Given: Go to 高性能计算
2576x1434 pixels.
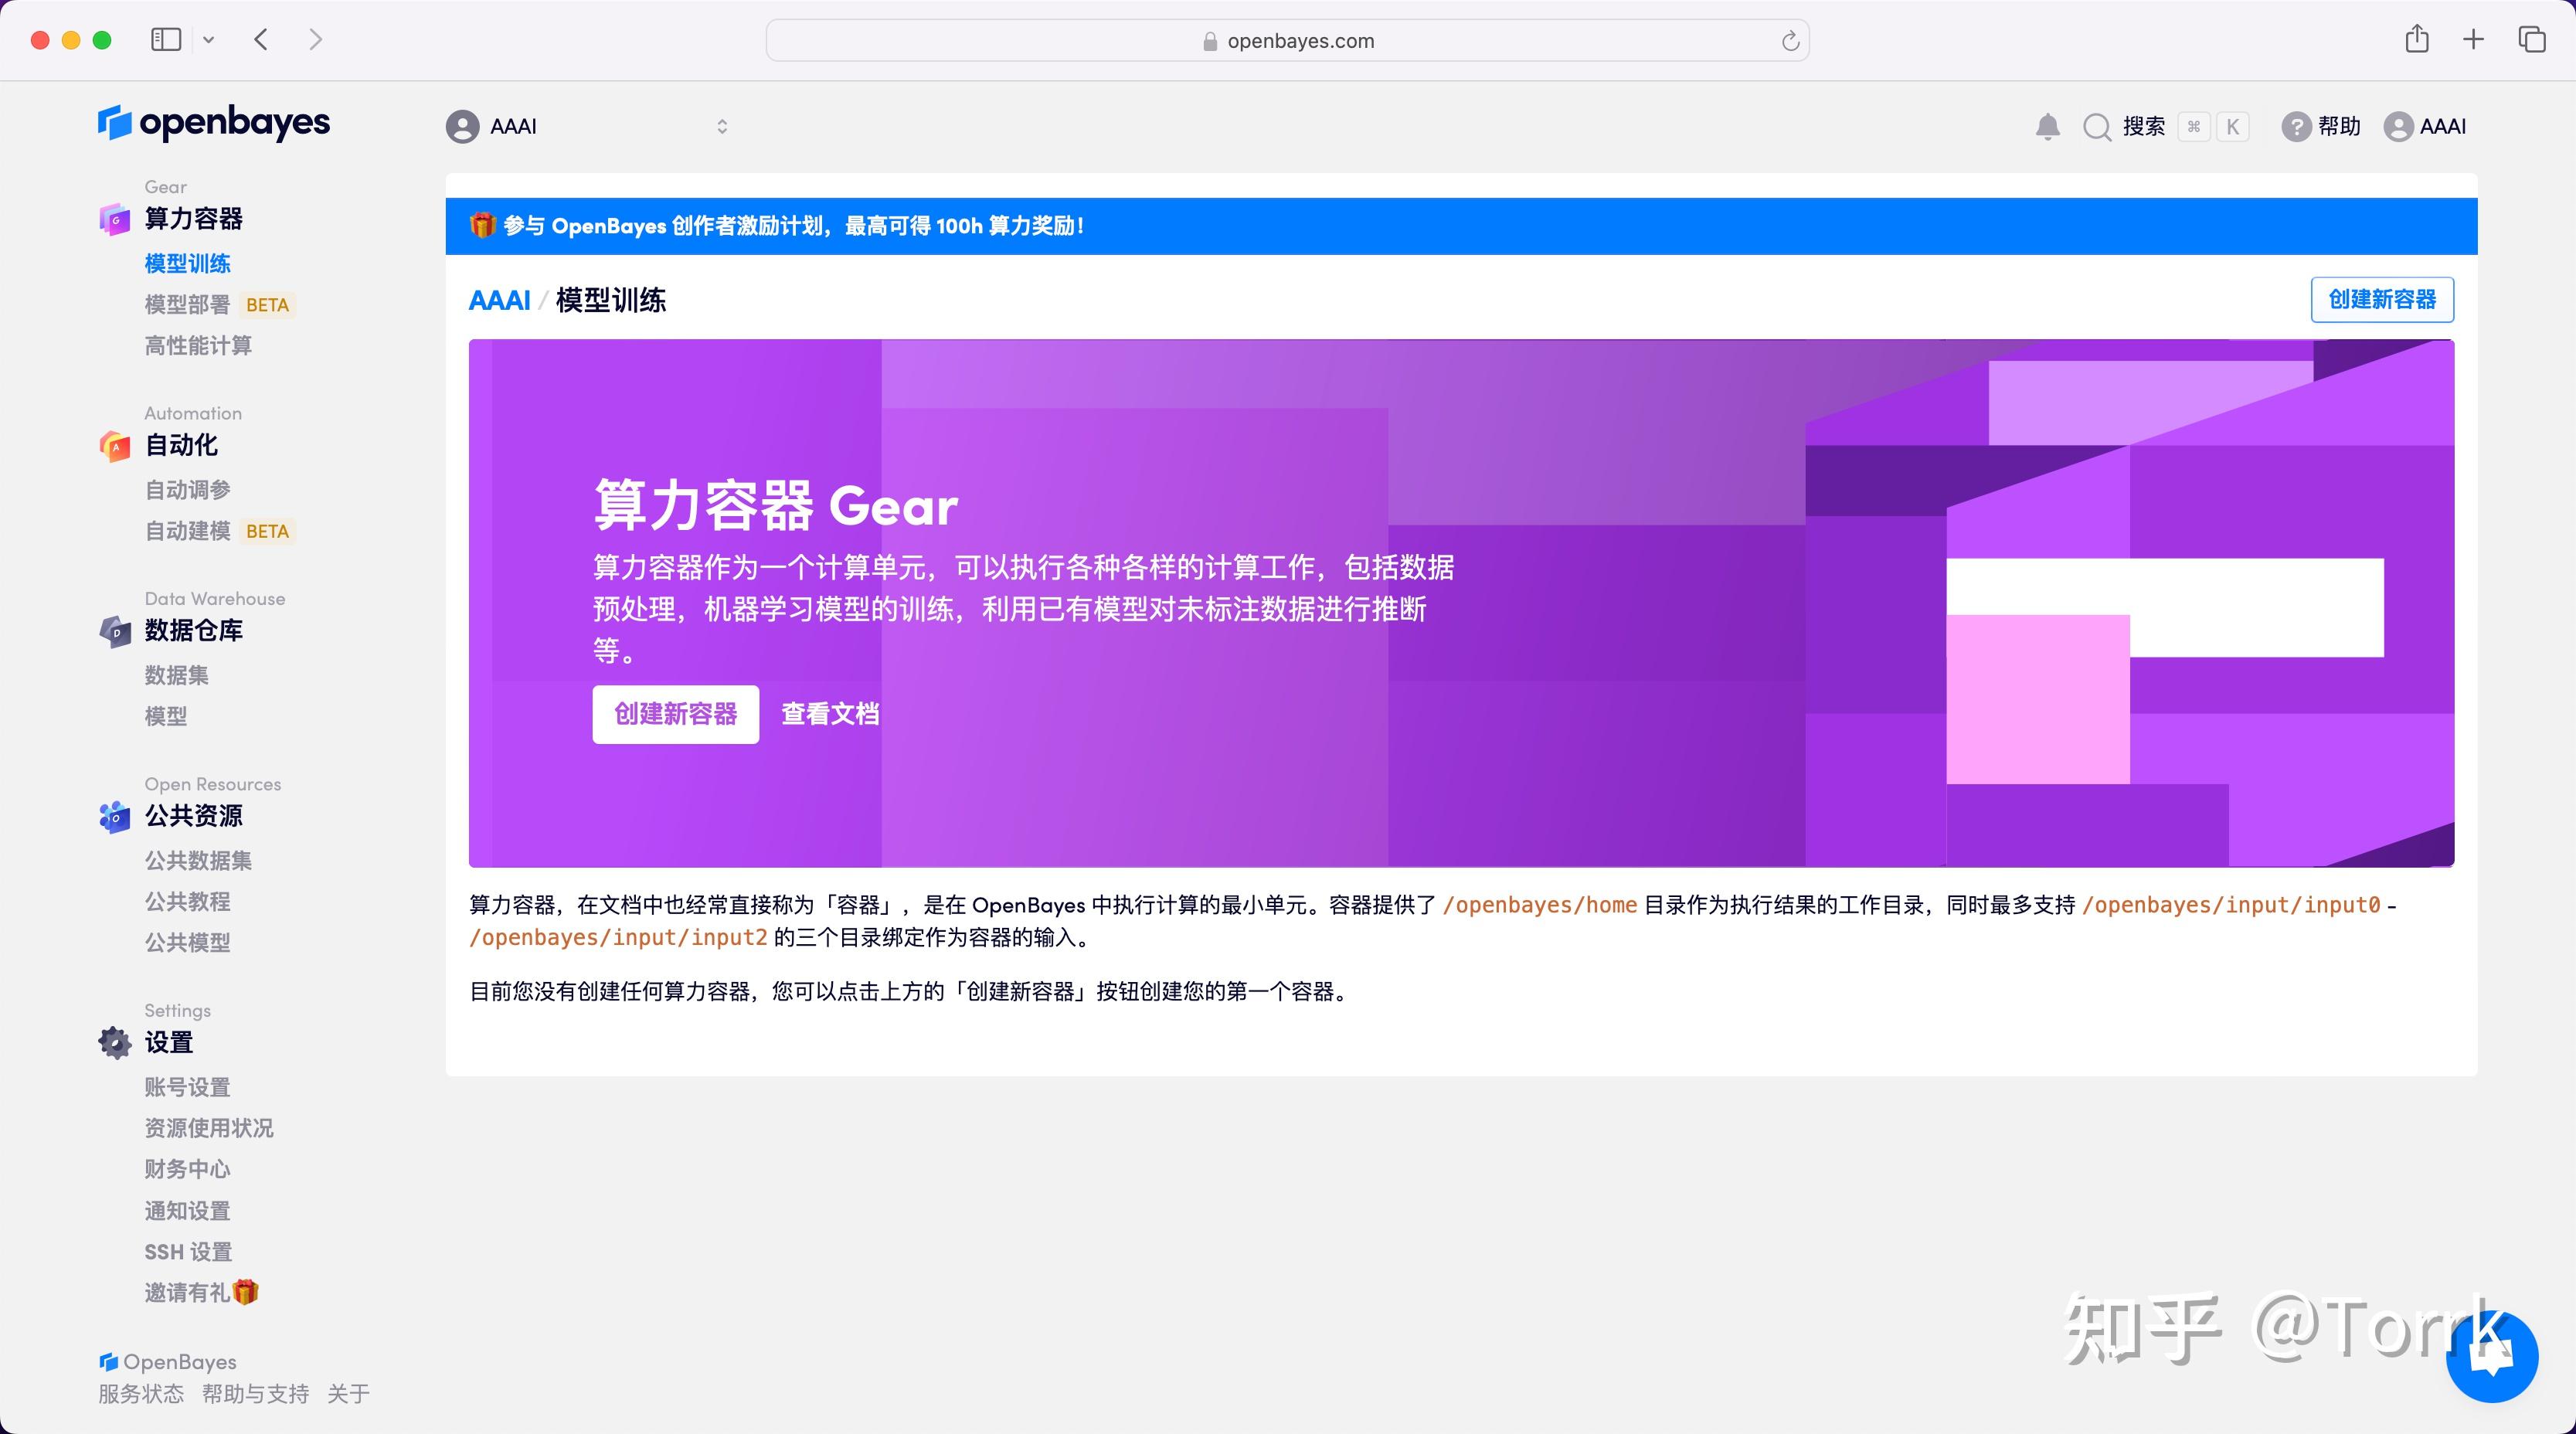Looking at the screenshot, I should 198,346.
